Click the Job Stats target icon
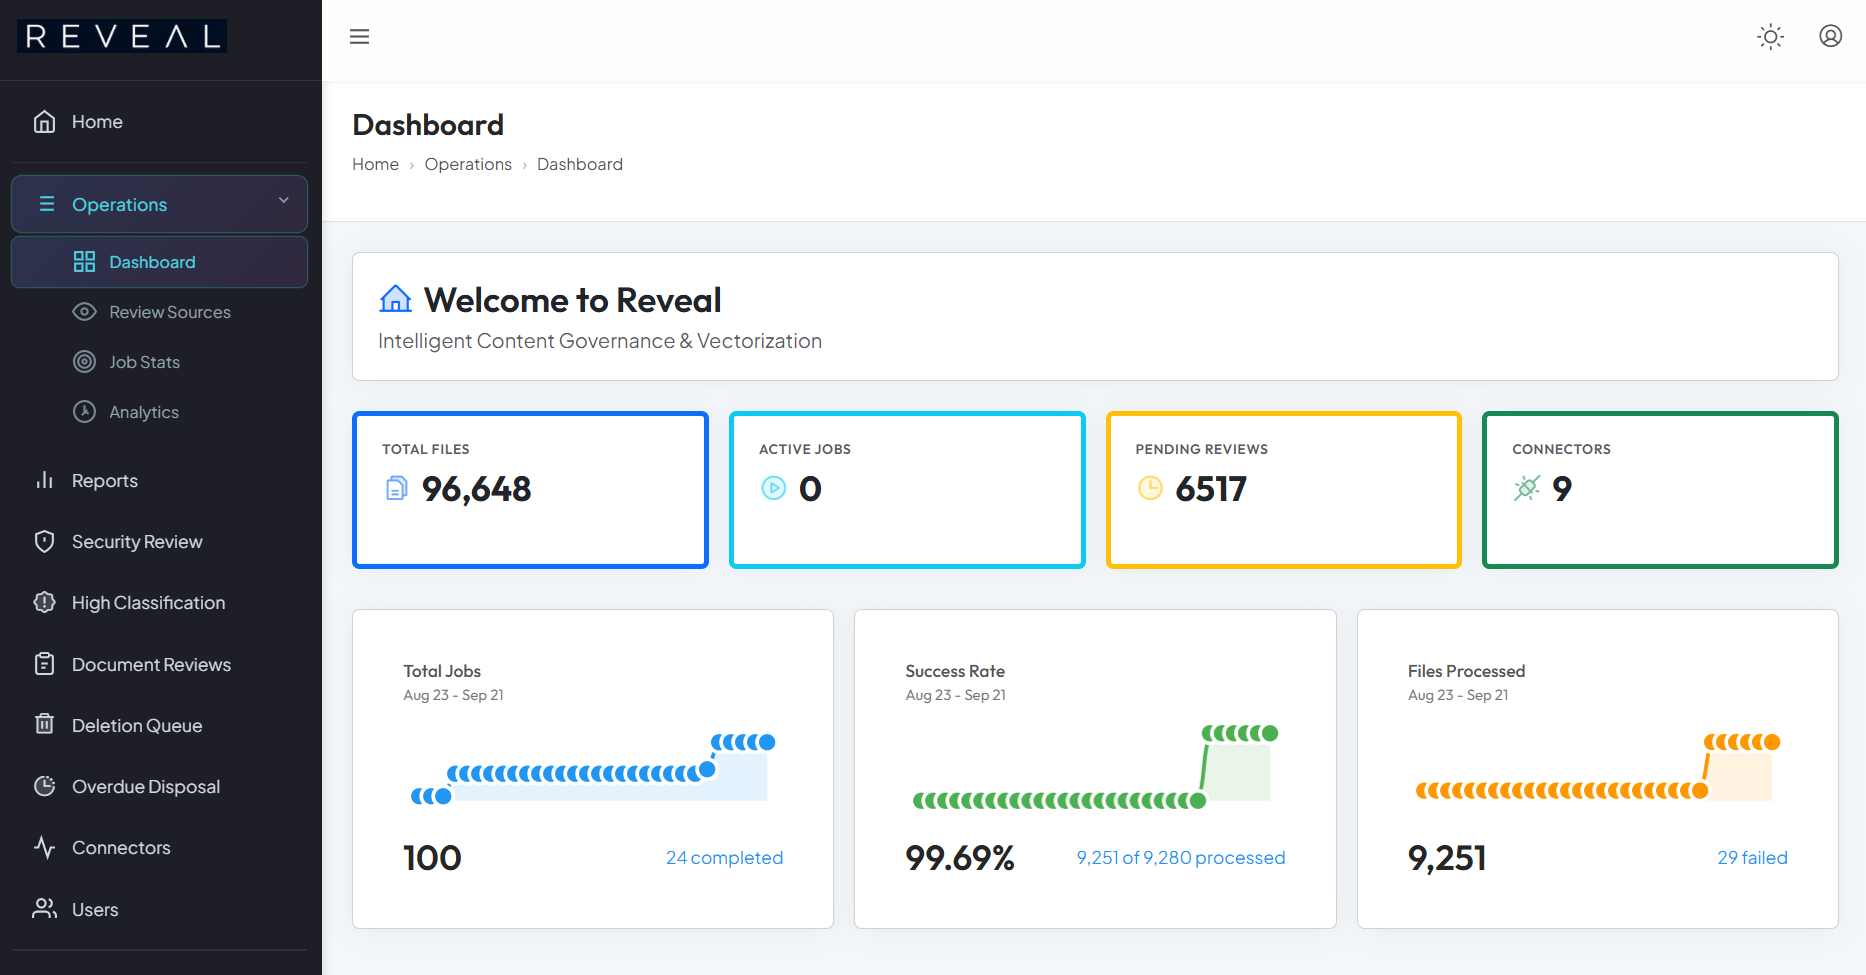Image resolution: width=1866 pixels, height=975 pixels. pyautogui.click(x=84, y=362)
